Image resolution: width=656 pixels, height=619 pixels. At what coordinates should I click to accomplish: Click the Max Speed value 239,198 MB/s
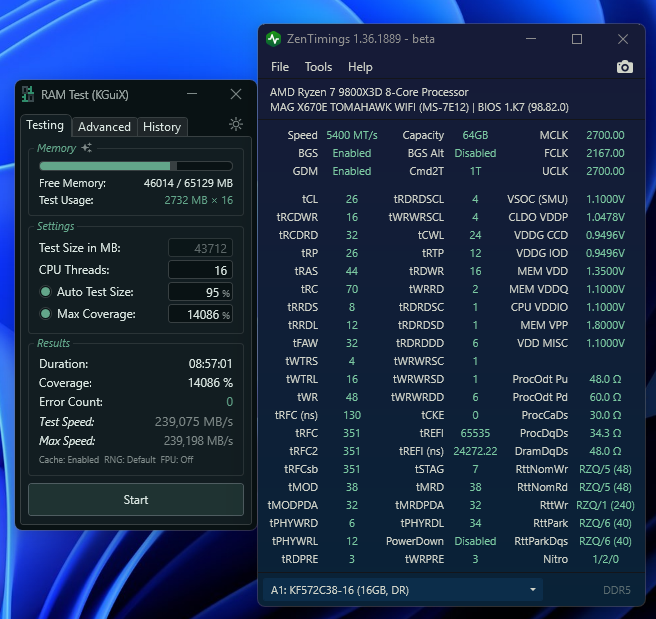198,440
